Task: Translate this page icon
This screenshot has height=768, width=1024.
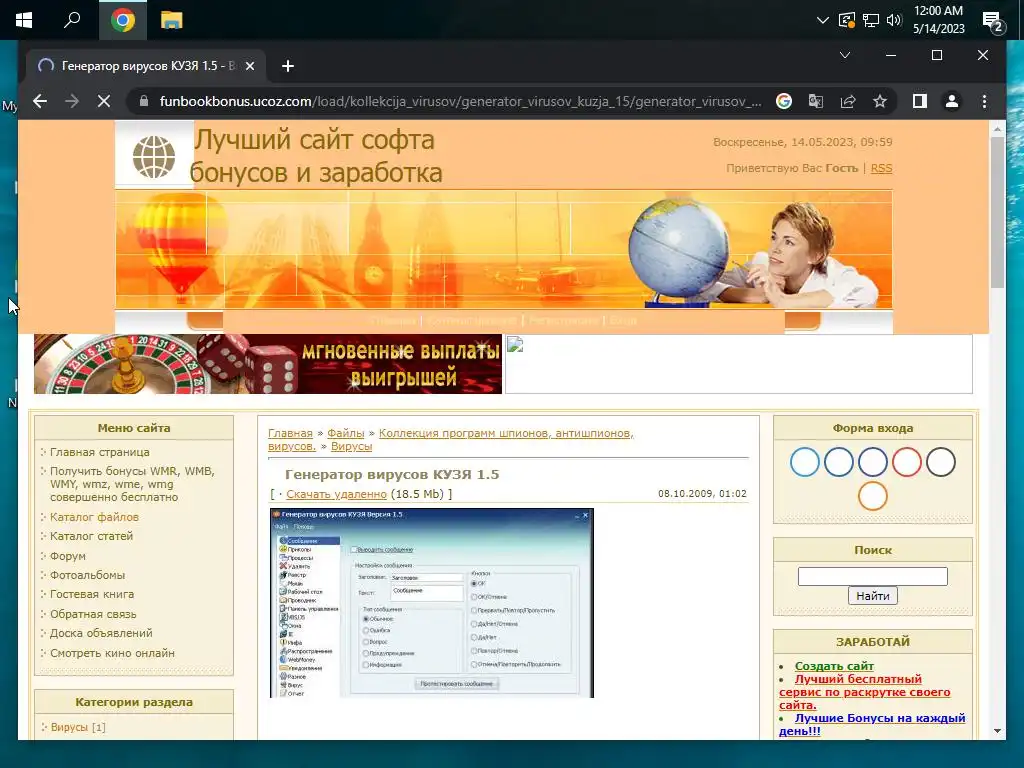Action: tap(816, 101)
